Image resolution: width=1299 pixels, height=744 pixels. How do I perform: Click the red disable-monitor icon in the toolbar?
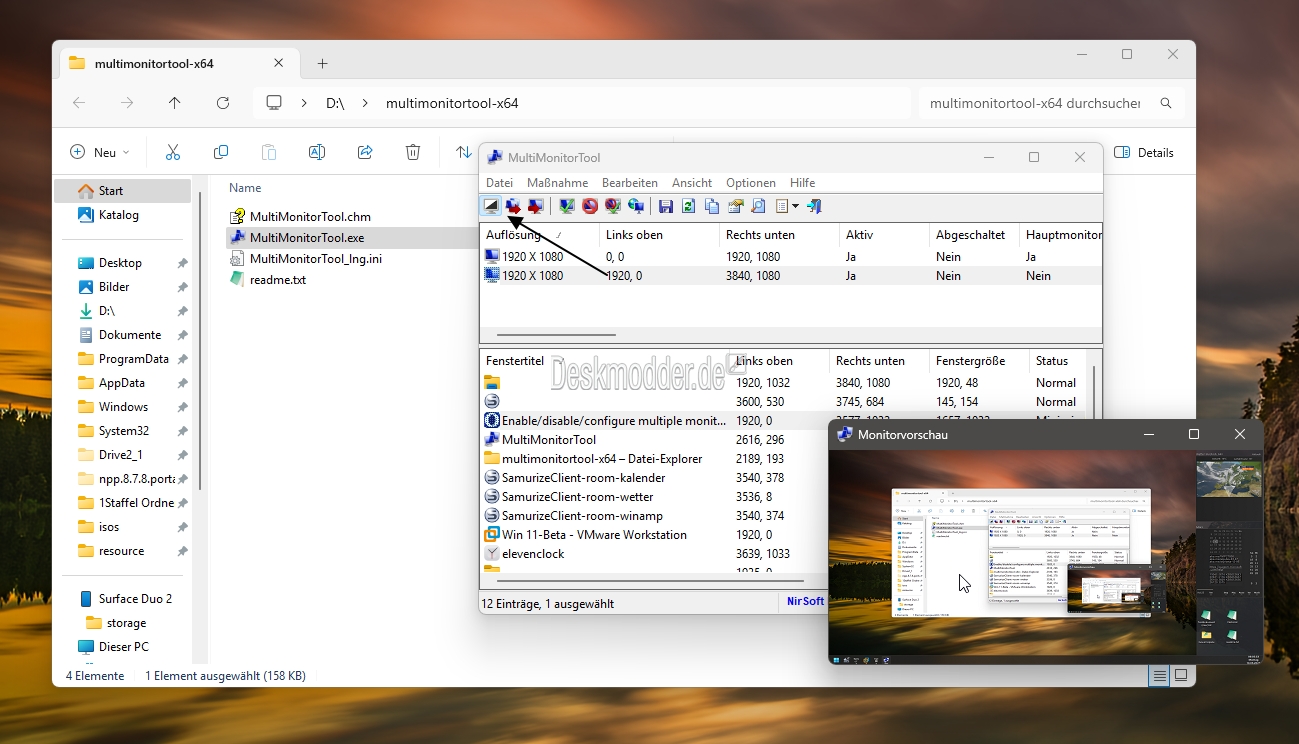pos(590,206)
